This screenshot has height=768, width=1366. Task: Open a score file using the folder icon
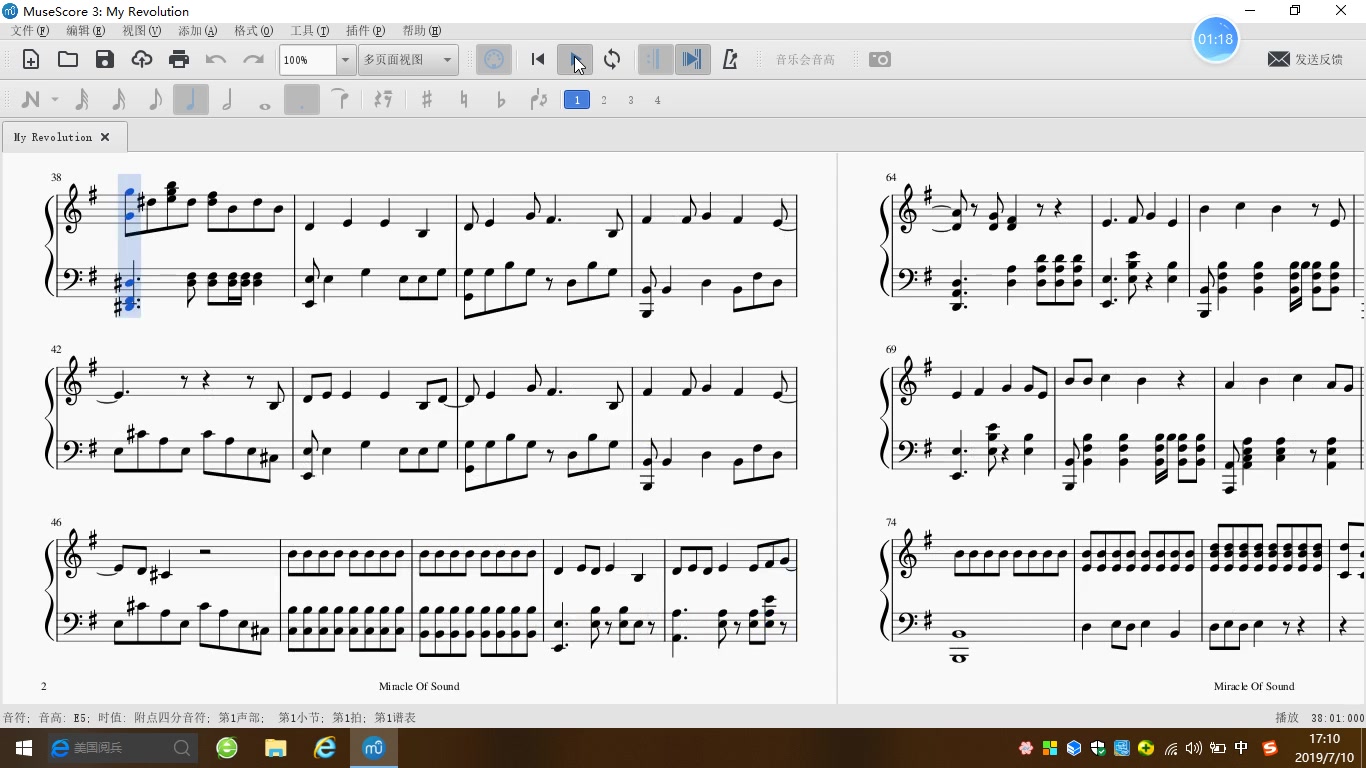68,60
